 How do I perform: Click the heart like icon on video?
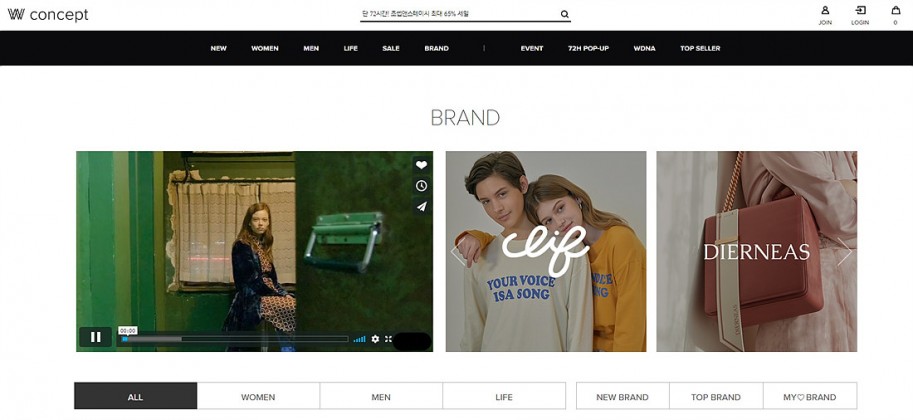pyautogui.click(x=422, y=165)
